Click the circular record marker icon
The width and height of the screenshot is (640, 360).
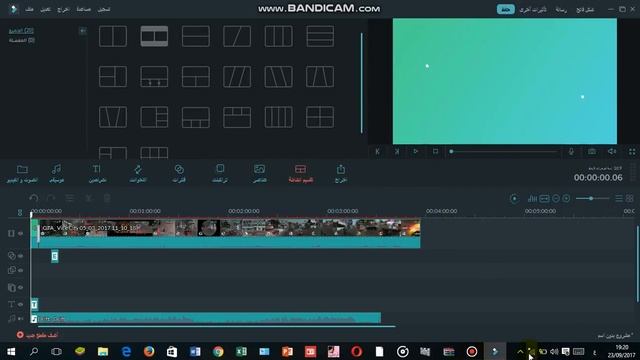[x=514, y=198]
